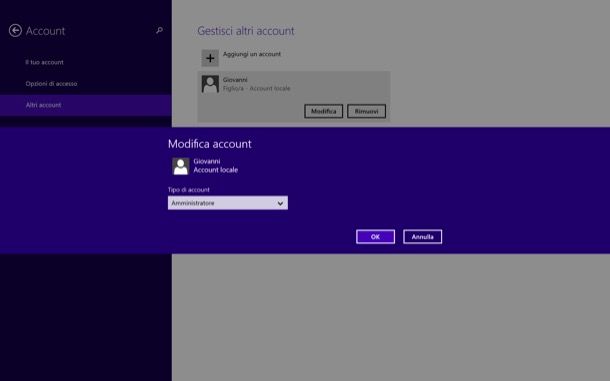Image resolution: width=610 pixels, height=381 pixels.
Task: Click the "Gestisci altri account" heading
Action: 246,31
